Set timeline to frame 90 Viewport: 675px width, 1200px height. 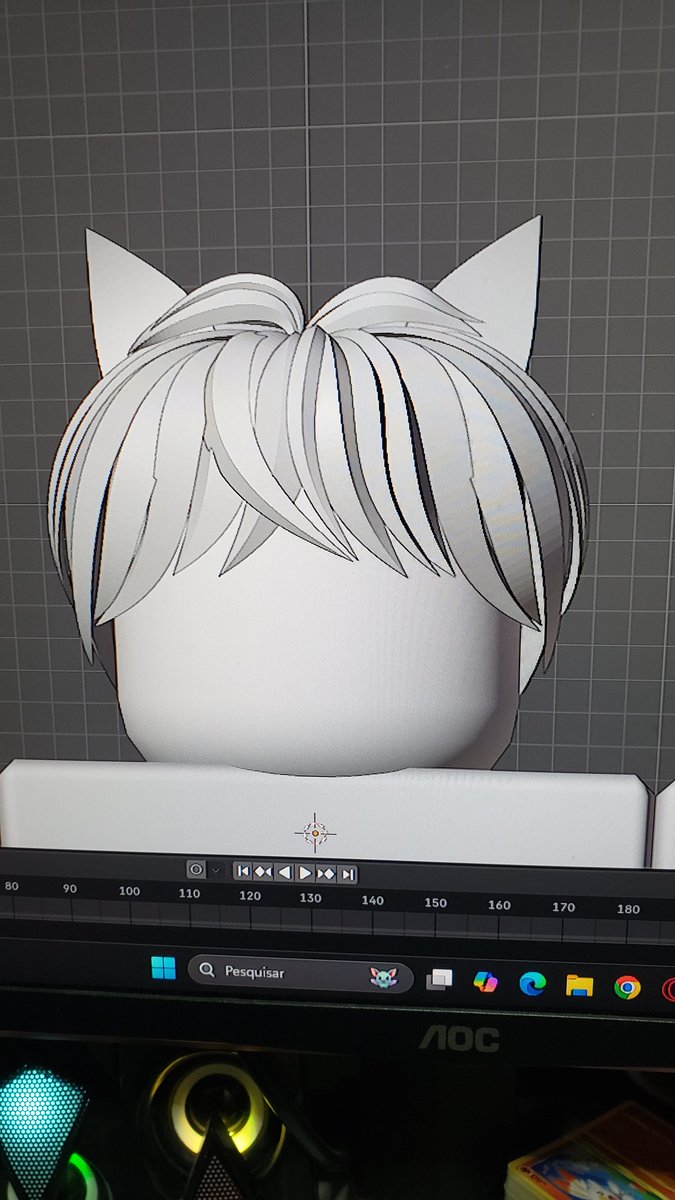click(69, 888)
